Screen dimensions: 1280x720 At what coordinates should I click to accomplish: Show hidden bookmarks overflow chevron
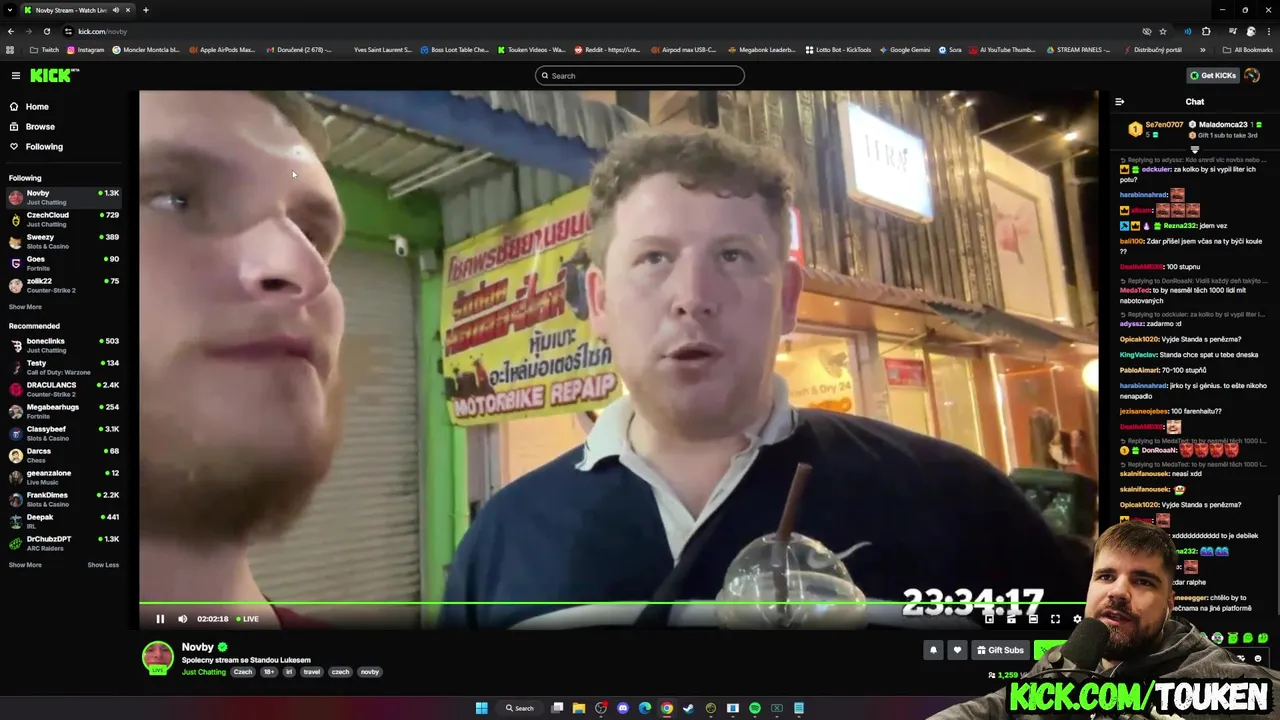[1202, 50]
